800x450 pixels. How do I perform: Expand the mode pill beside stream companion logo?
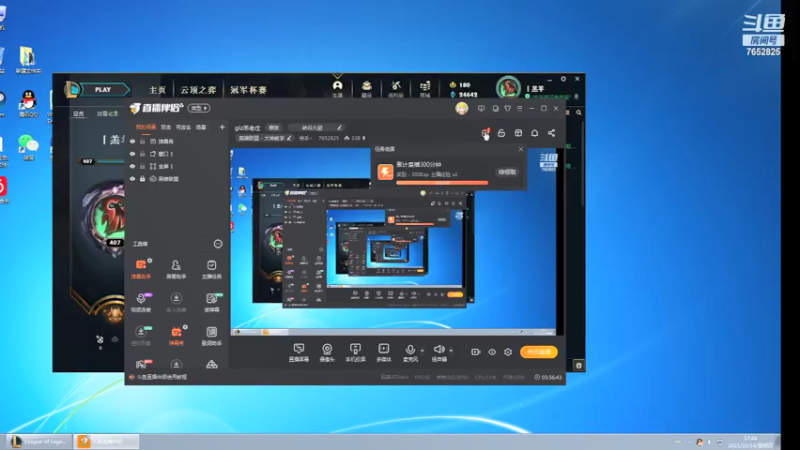tap(198, 108)
